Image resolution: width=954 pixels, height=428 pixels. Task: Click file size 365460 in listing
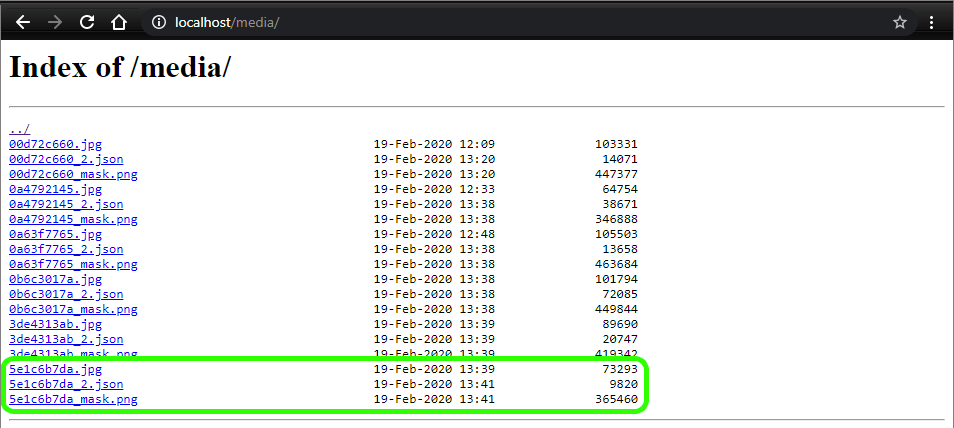click(616, 400)
